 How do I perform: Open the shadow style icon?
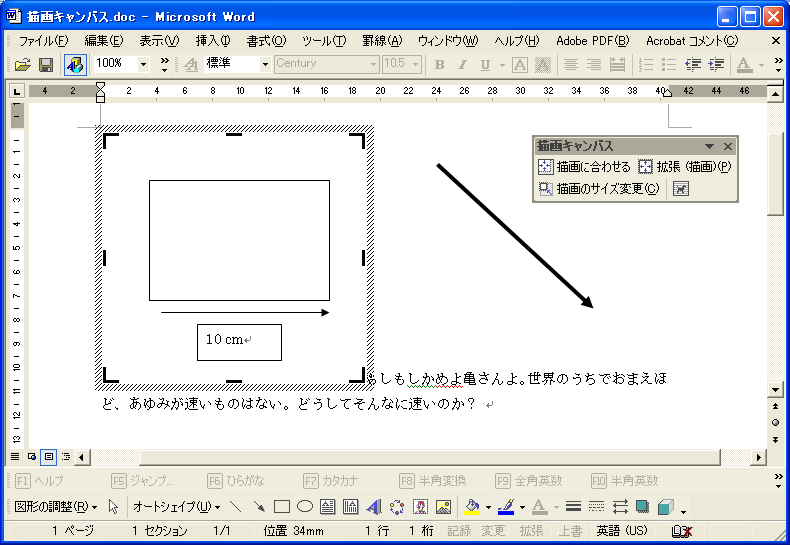642,507
